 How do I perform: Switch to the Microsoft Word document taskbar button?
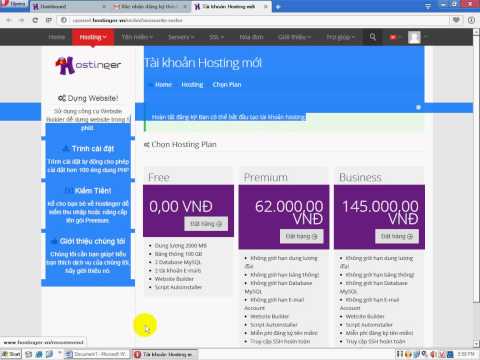[x=97, y=354]
